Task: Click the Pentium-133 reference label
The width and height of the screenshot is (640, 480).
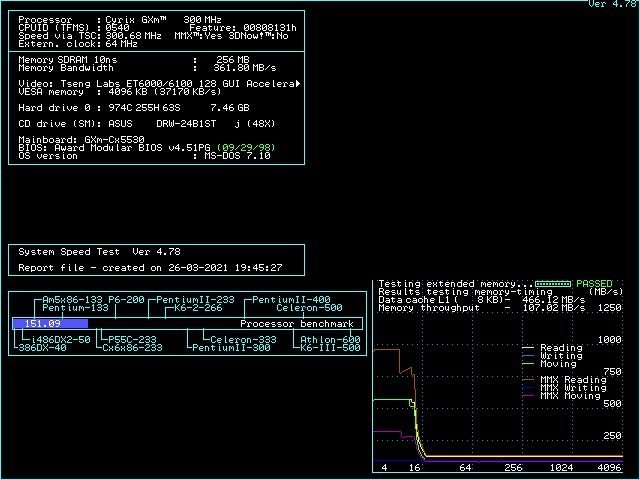Action: [x=76, y=308]
